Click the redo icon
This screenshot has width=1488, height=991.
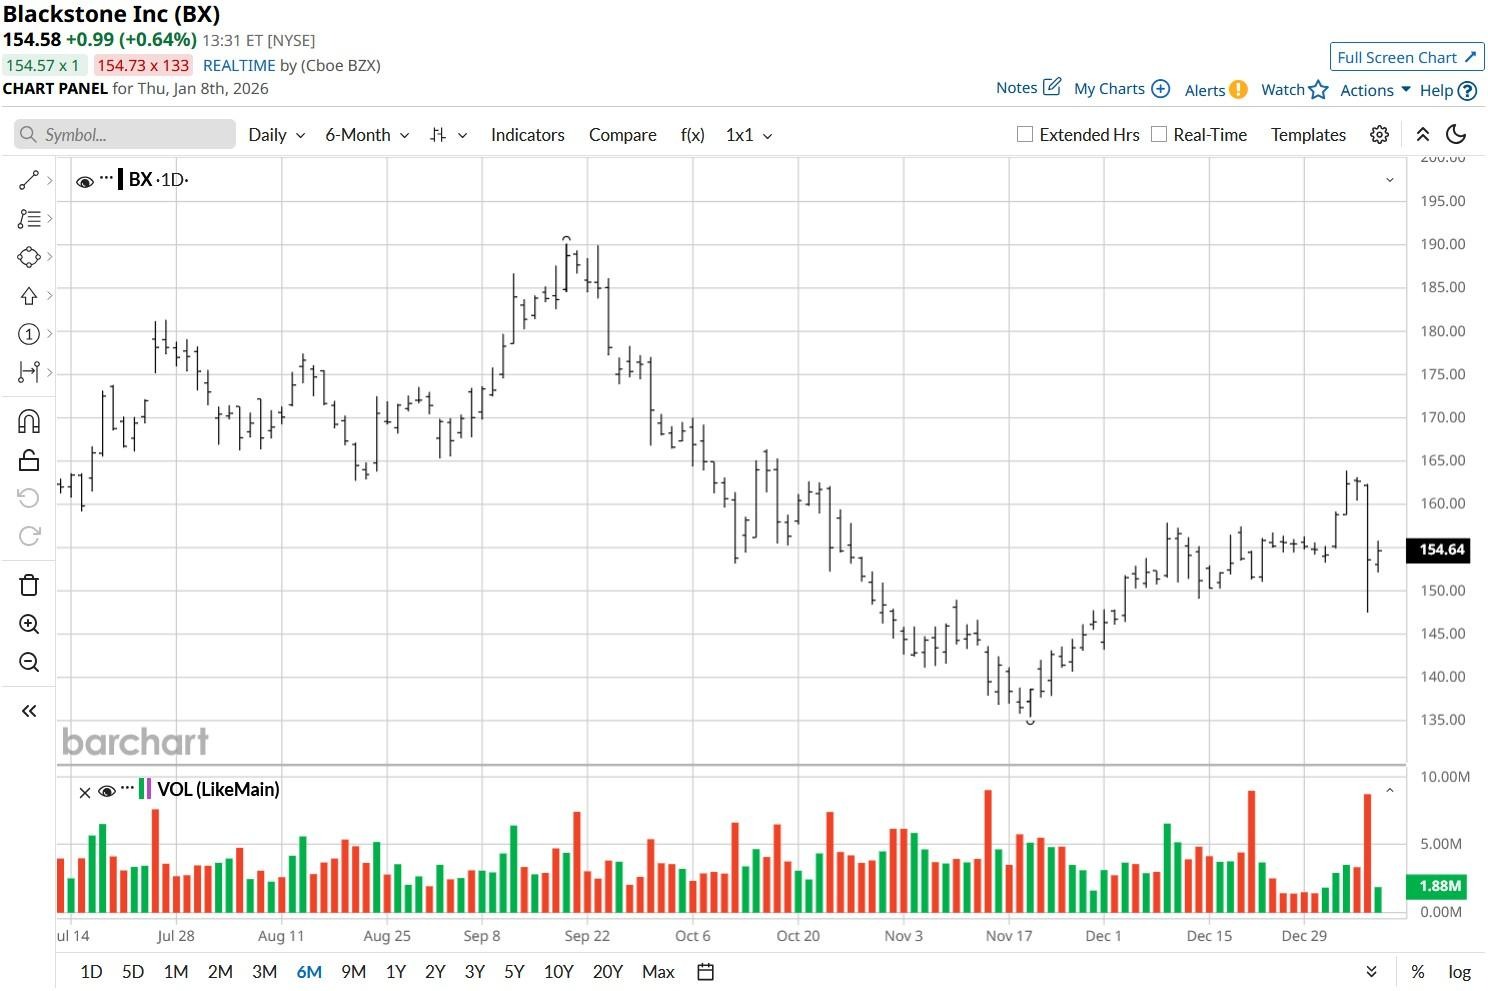coord(29,536)
